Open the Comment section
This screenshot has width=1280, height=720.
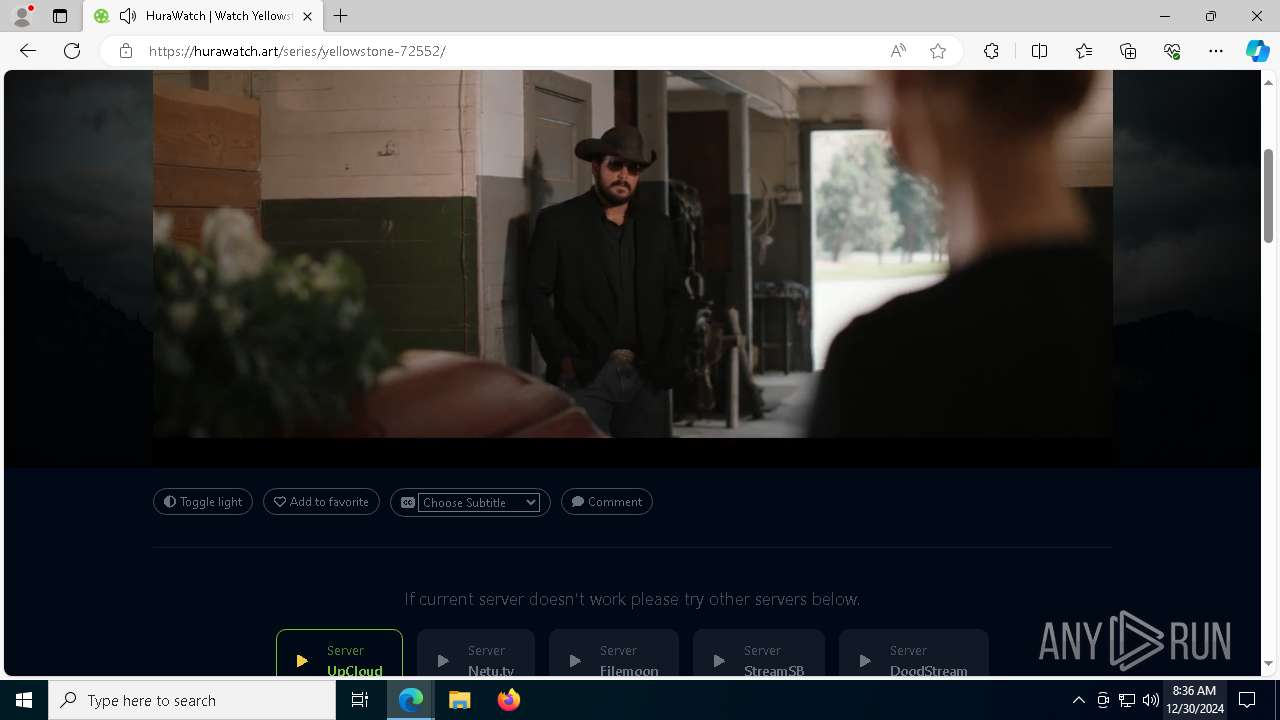click(x=607, y=502)
